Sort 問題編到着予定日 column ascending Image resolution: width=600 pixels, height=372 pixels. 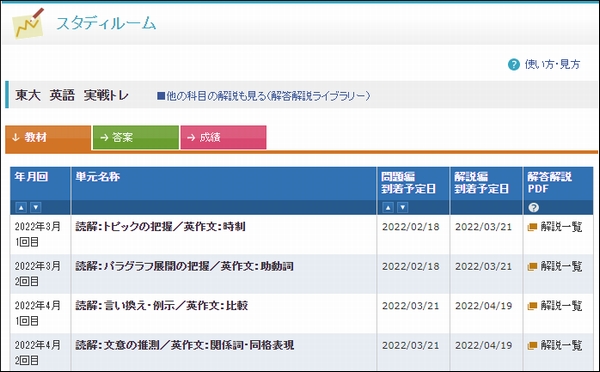point(388,207)
